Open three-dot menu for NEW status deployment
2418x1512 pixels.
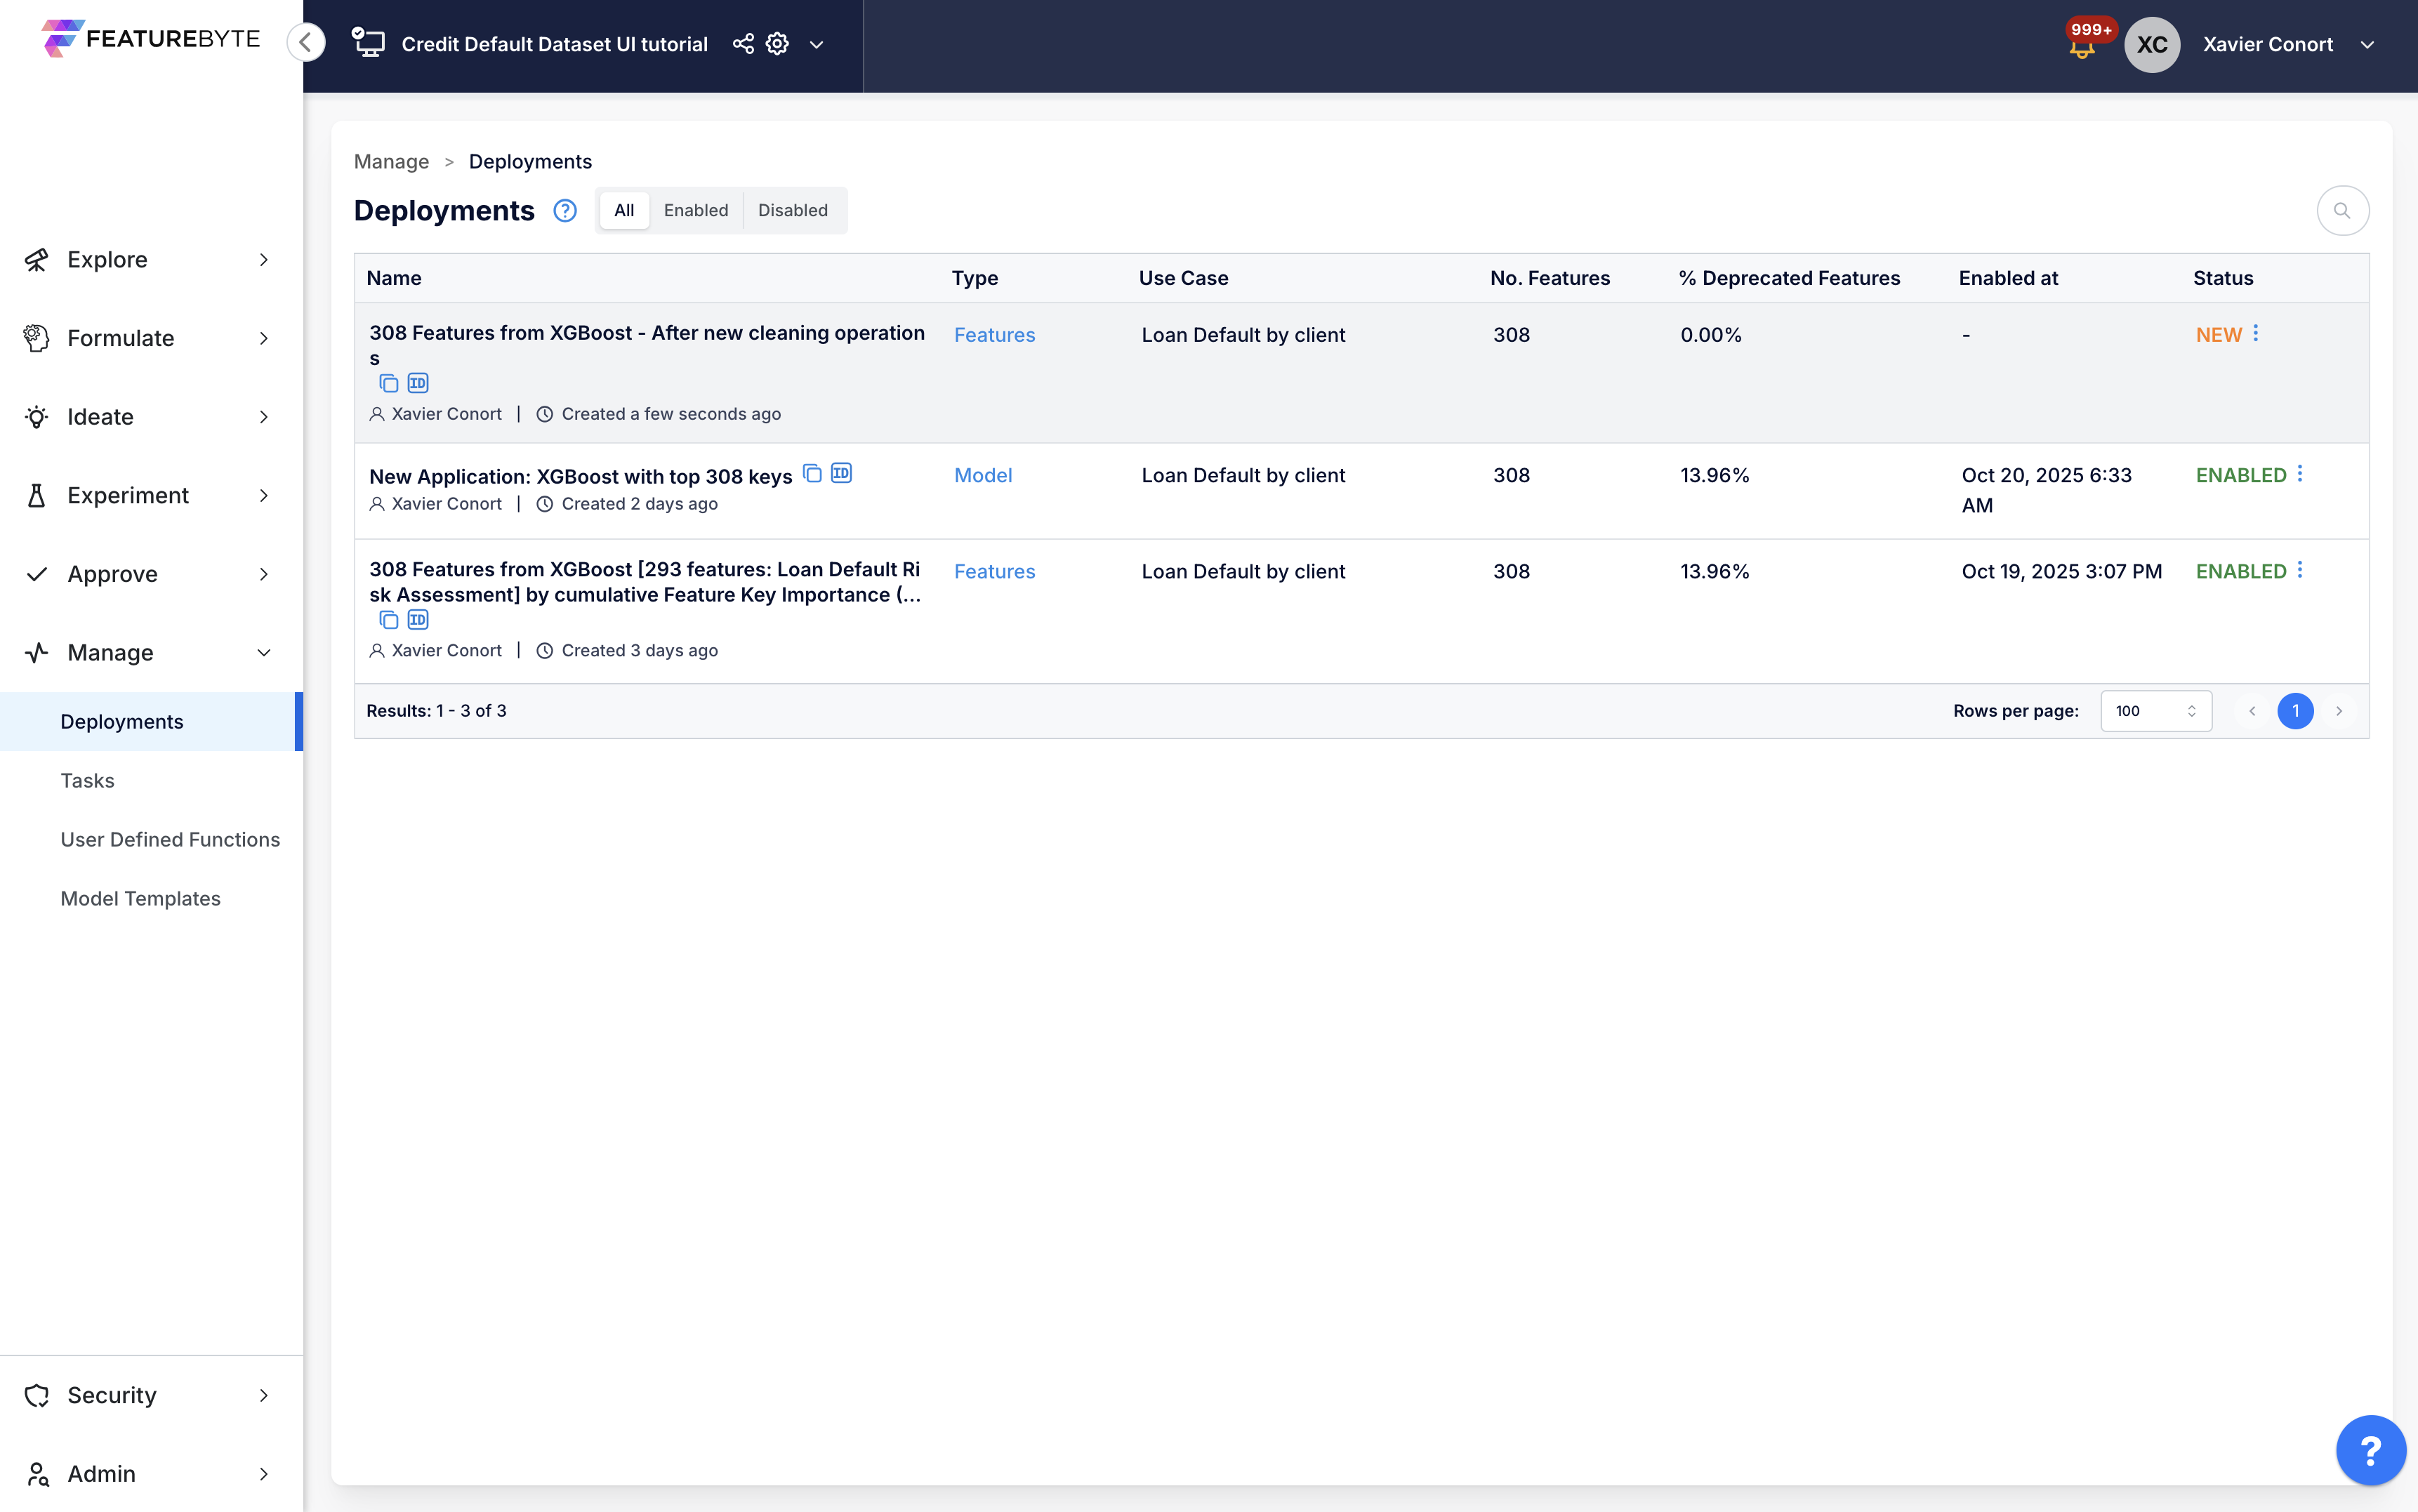tap(2255, 334)
